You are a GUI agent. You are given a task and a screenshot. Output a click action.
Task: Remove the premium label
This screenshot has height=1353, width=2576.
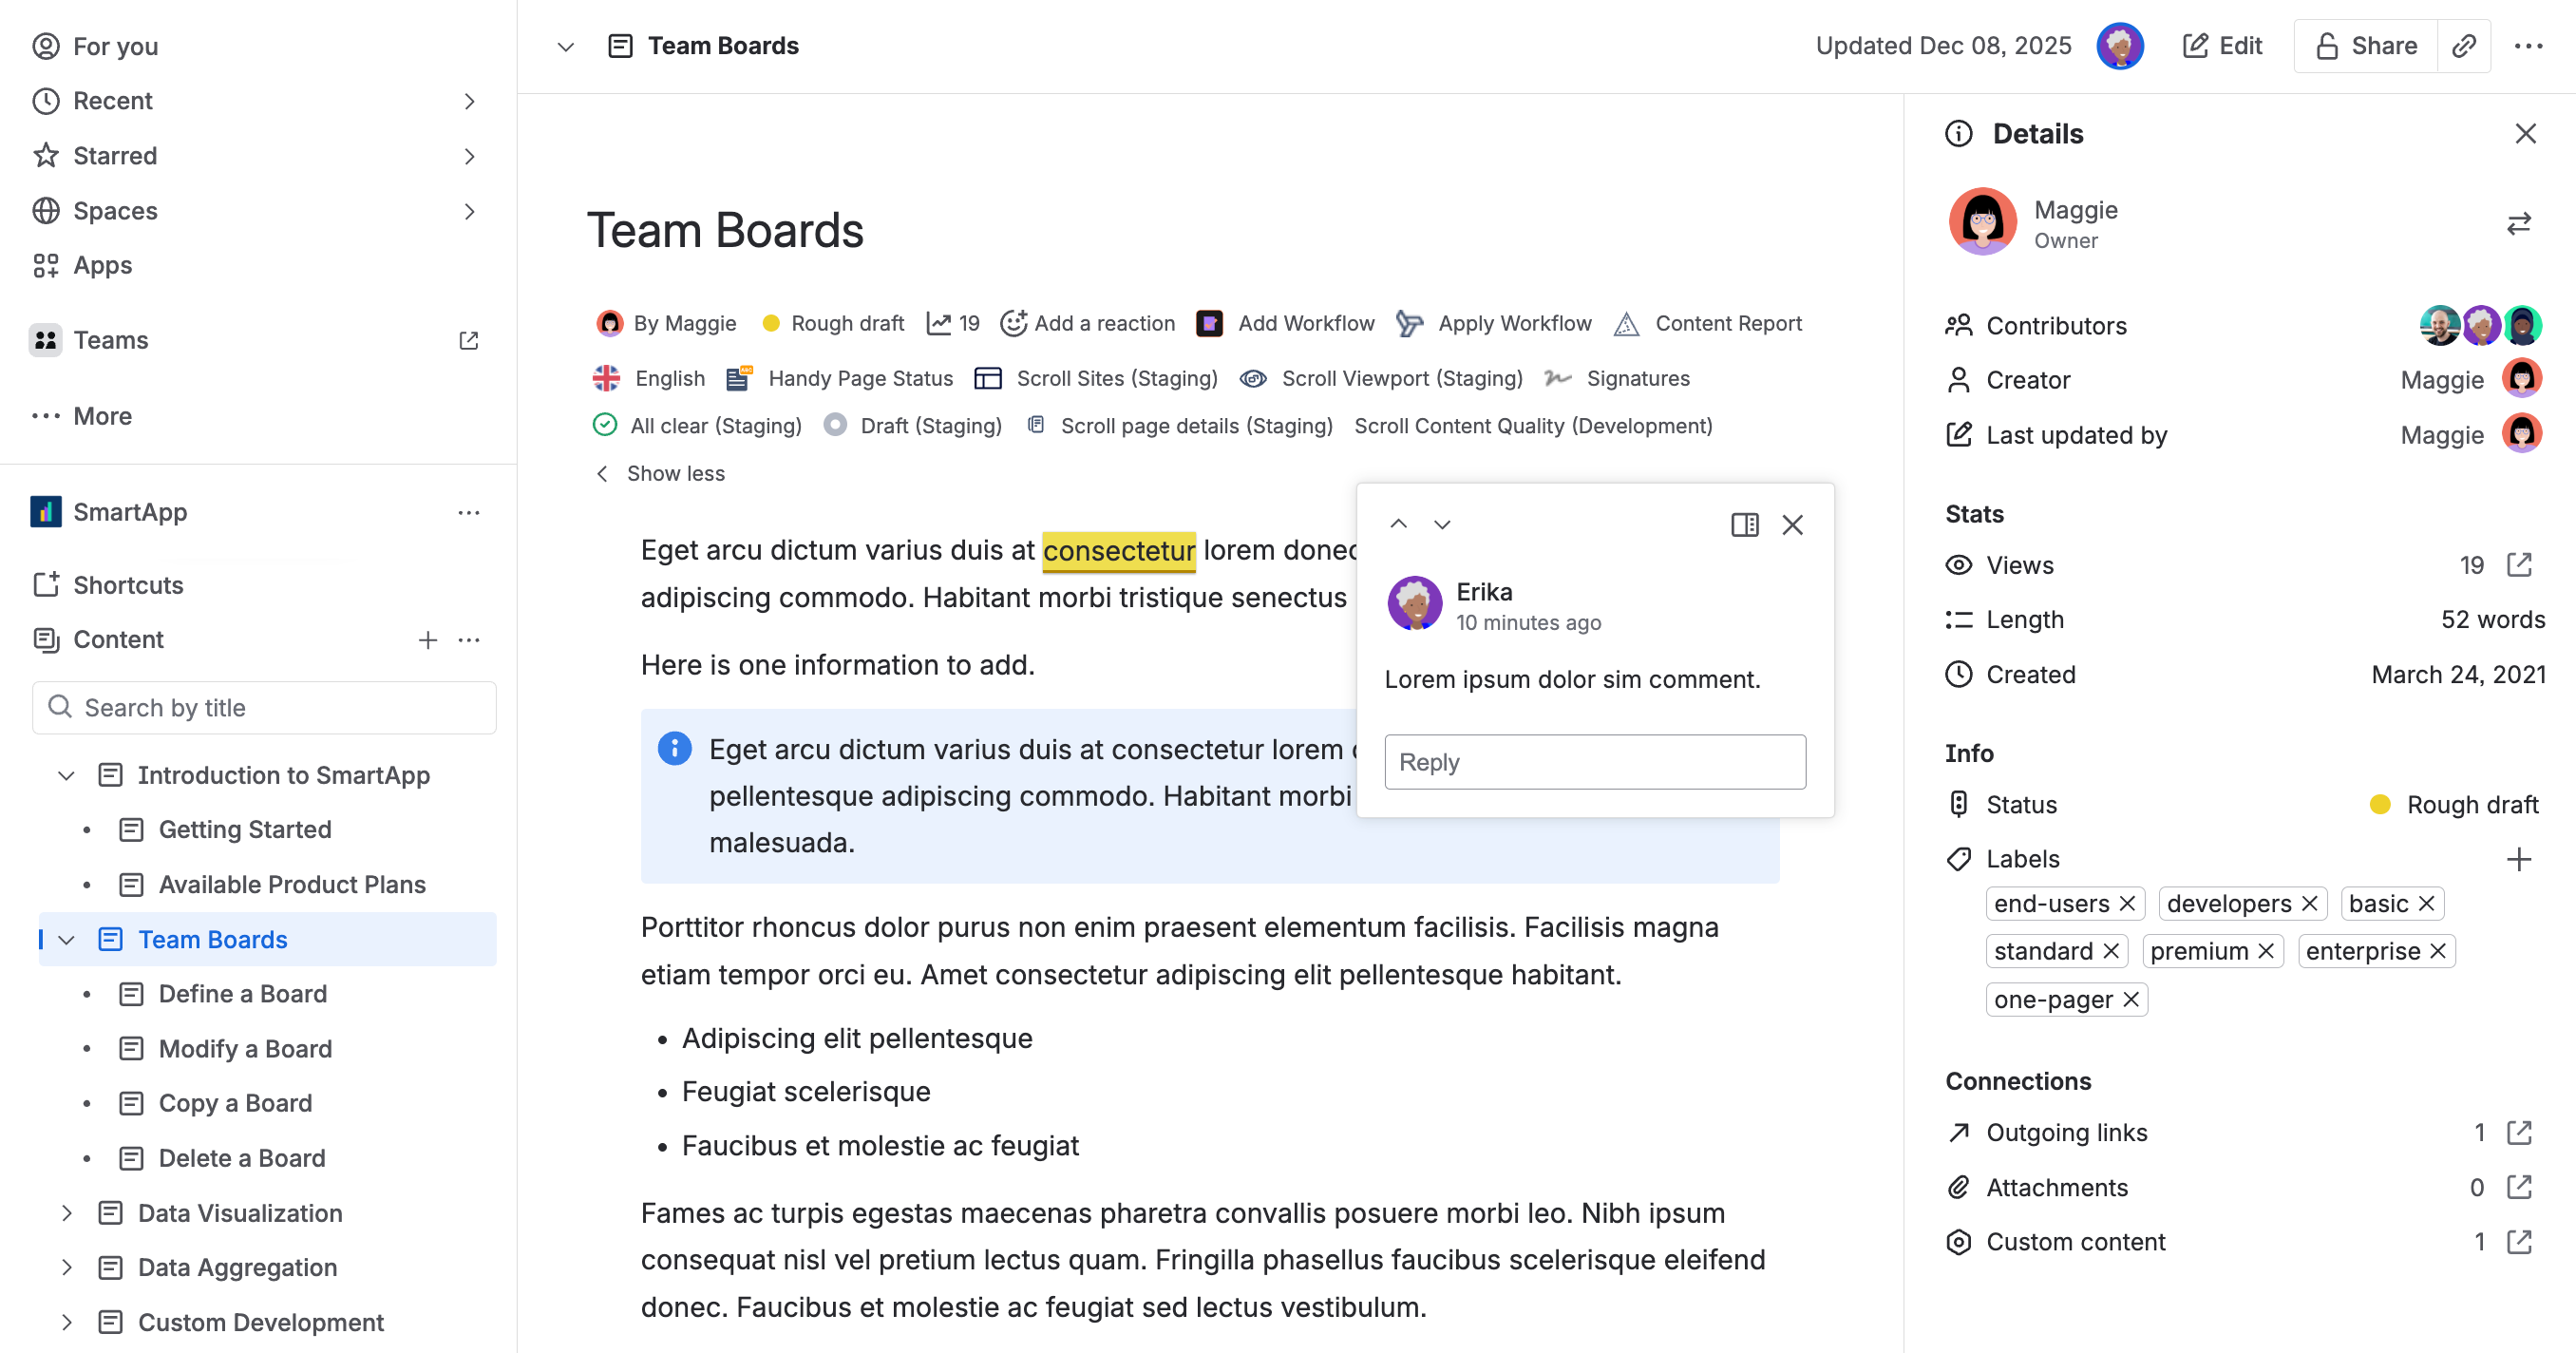click(x=2266, y=950)
